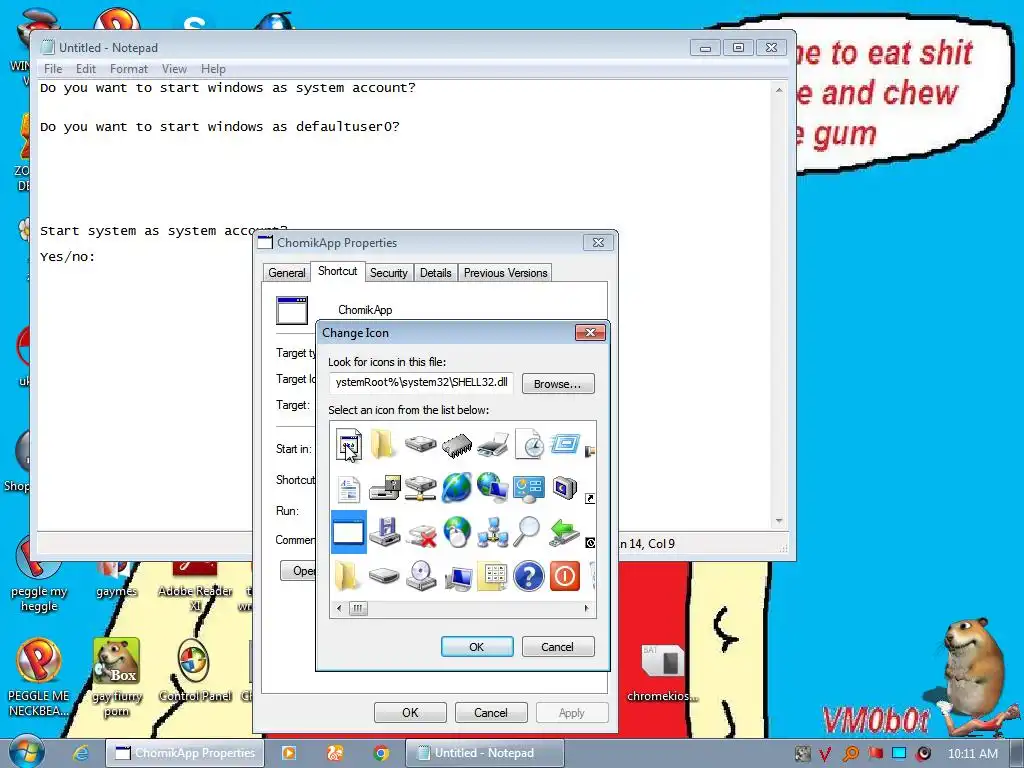Pick the red power button icon
1024x768 pixels.
click(x=565, y=576)
